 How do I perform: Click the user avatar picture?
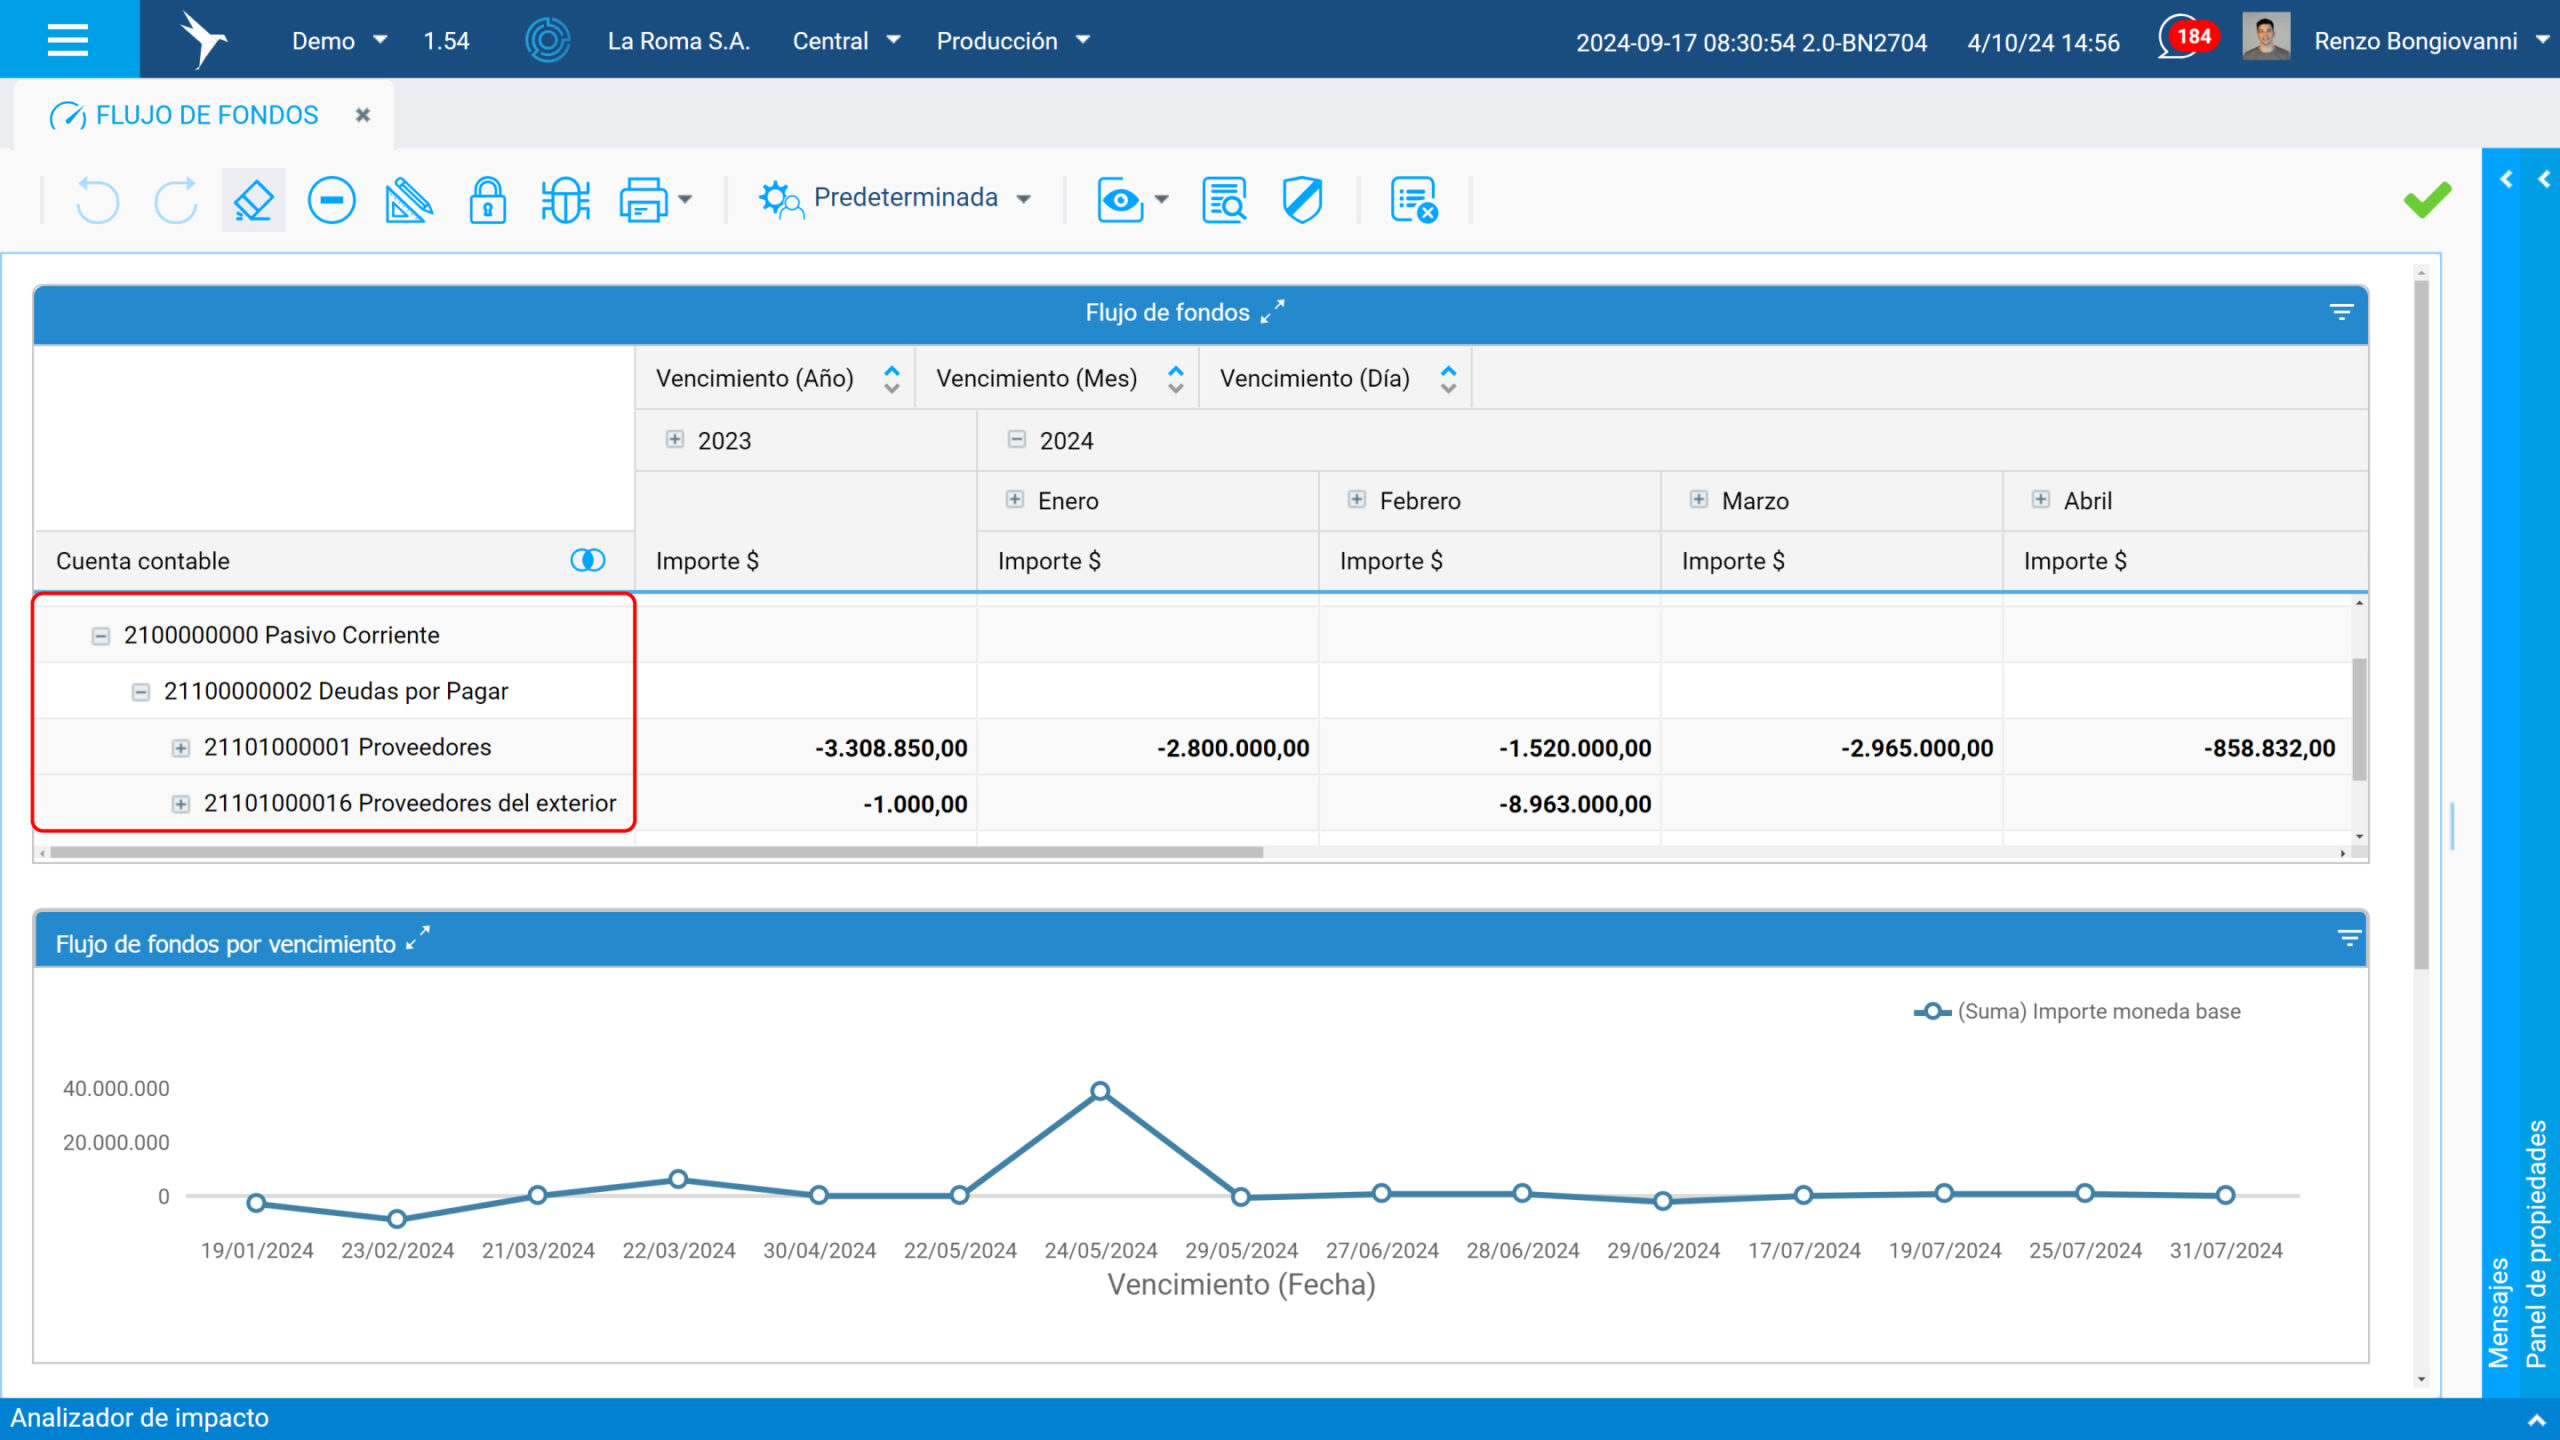(2266, 37)
